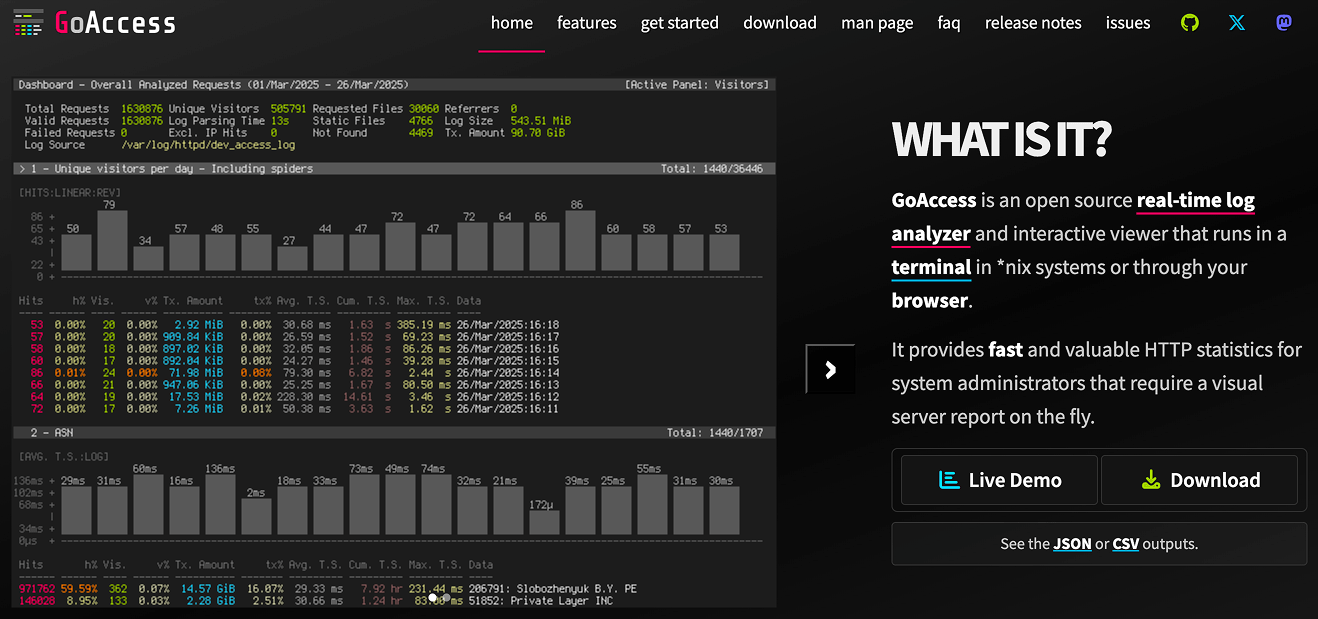Viewport: 1318px width, 619px height.
Task: Open the get started page
Action: [x=680, y=22]
